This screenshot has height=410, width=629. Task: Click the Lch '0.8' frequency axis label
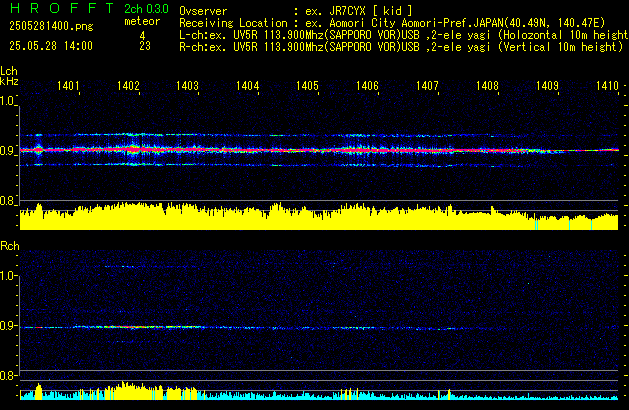pyautogui.click(x=7, y=201)
